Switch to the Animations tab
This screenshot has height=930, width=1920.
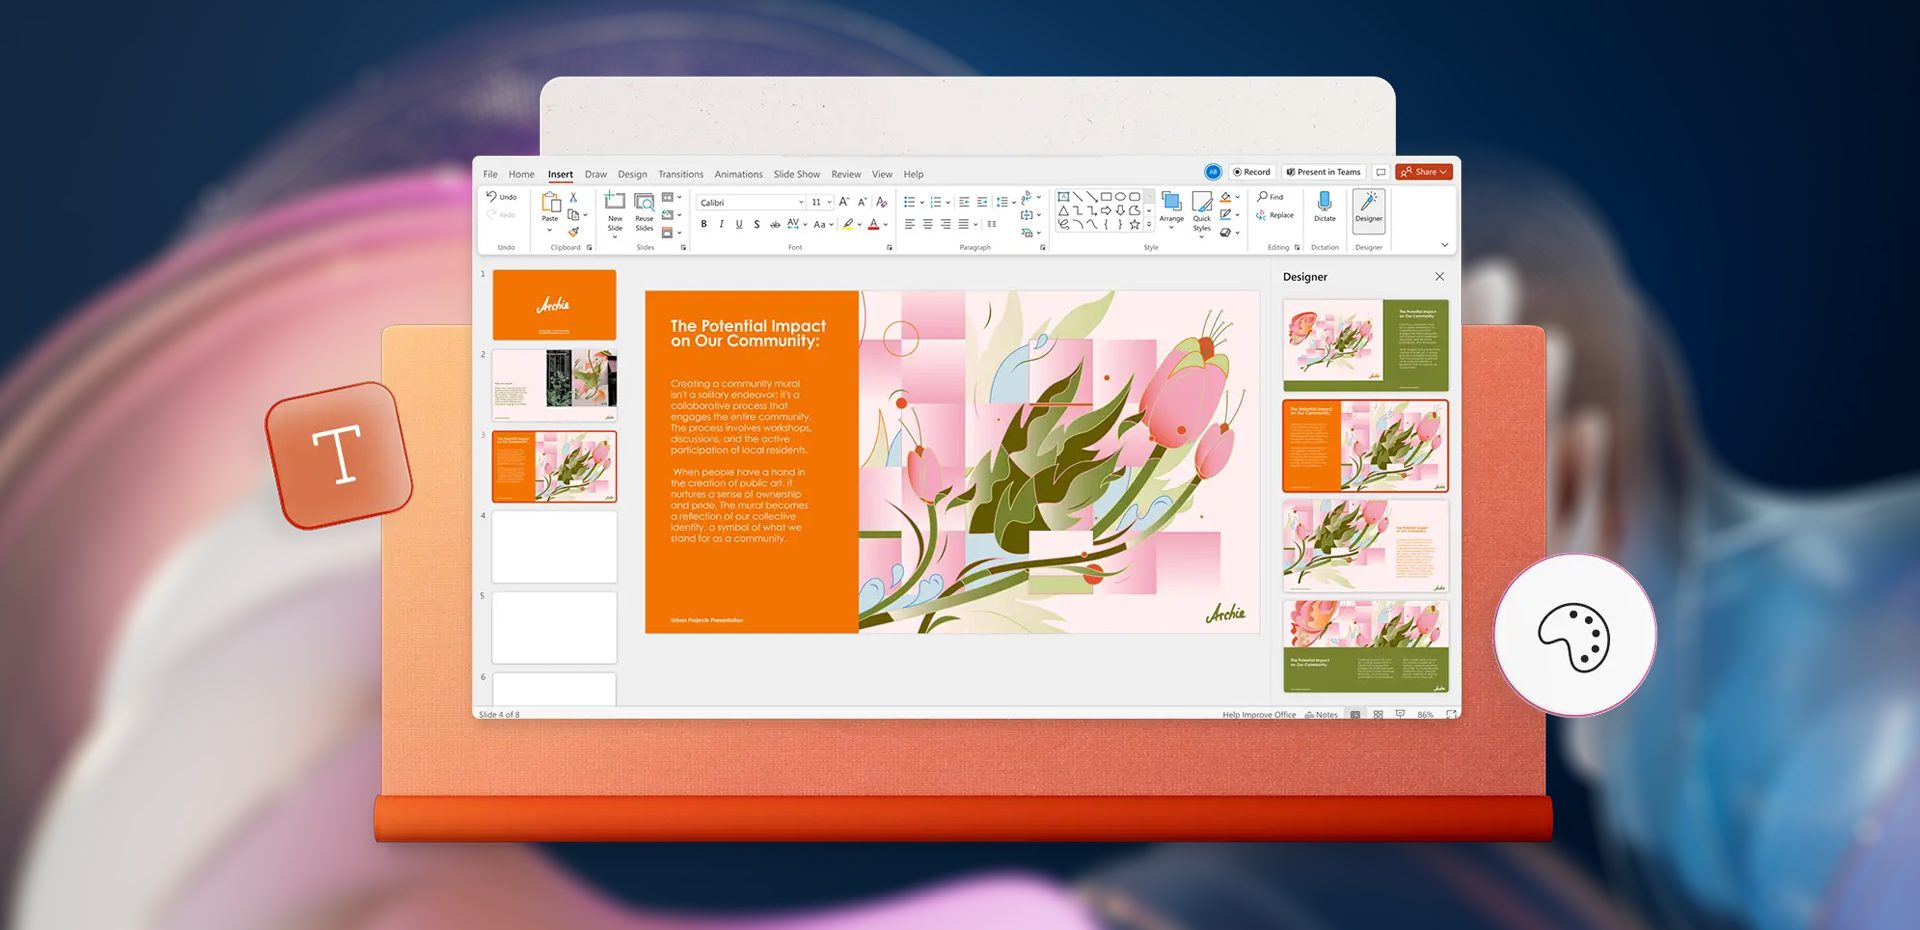(x=738, y=174)
